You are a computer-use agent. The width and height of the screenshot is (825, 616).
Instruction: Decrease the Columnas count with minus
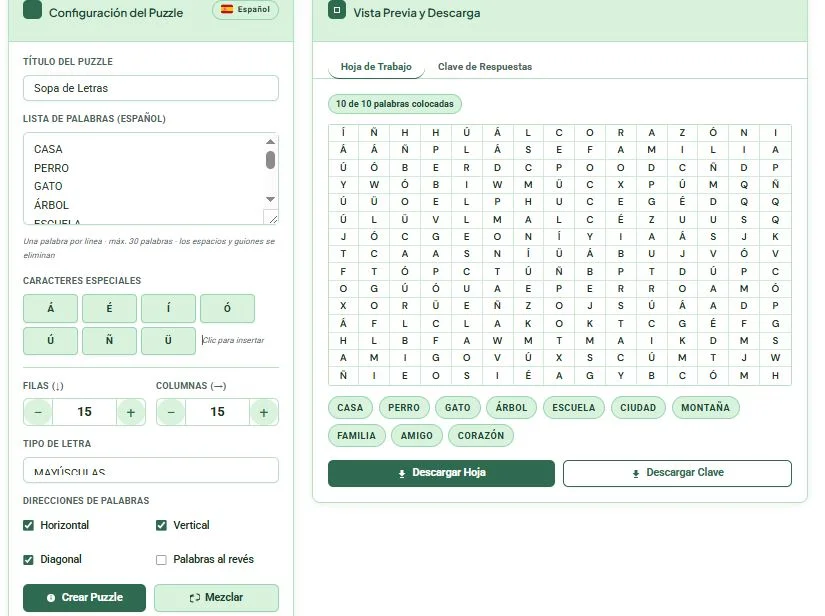click(x=171, y=412)
